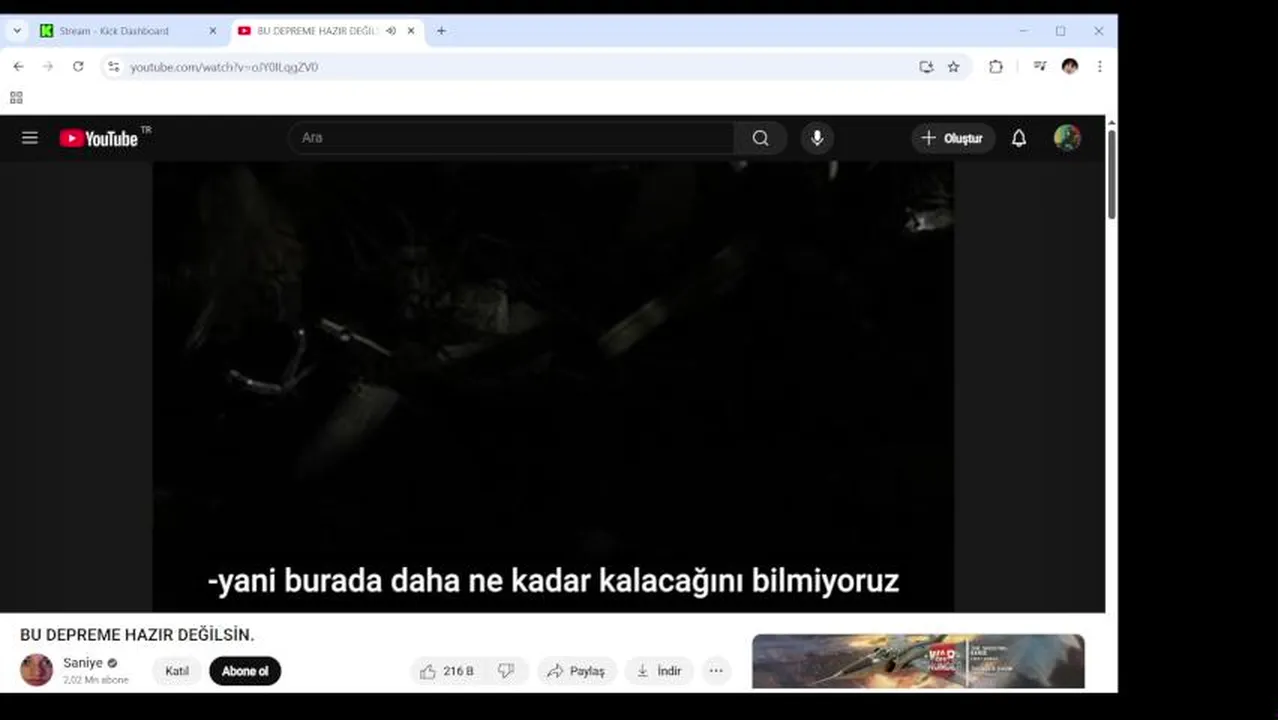Download the video with İndir

pyautogui.click(x=659, y=671)
